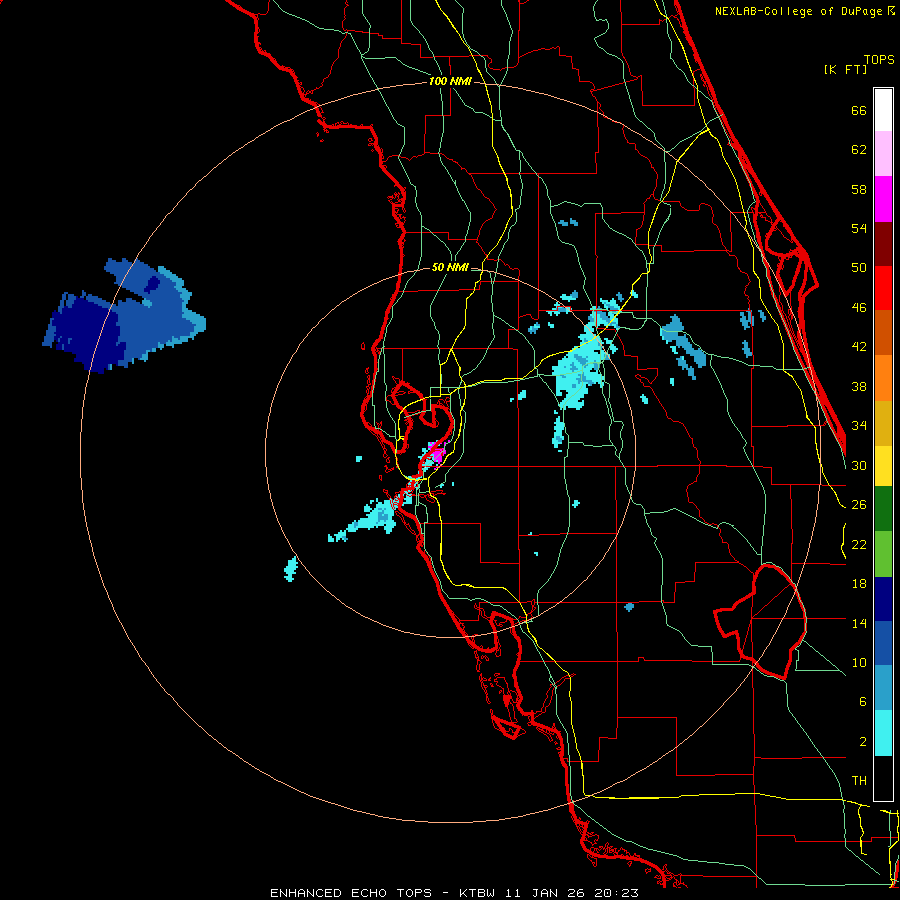The image size is (900, 900).
Task: Click the legend value 62
Action: [859, 150]
